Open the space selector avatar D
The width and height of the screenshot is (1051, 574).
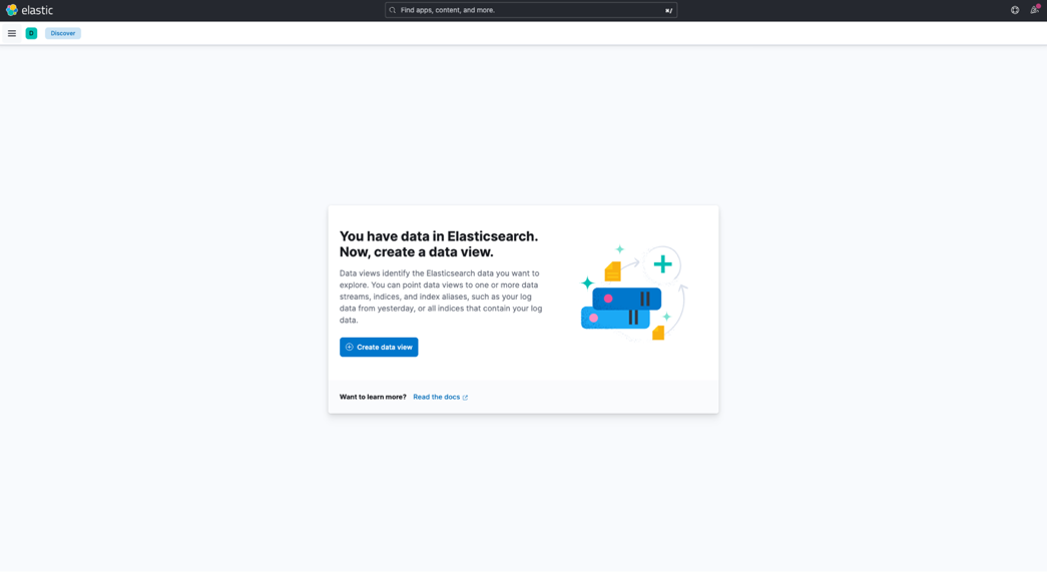pyautogui.click(x=31, y=33)
